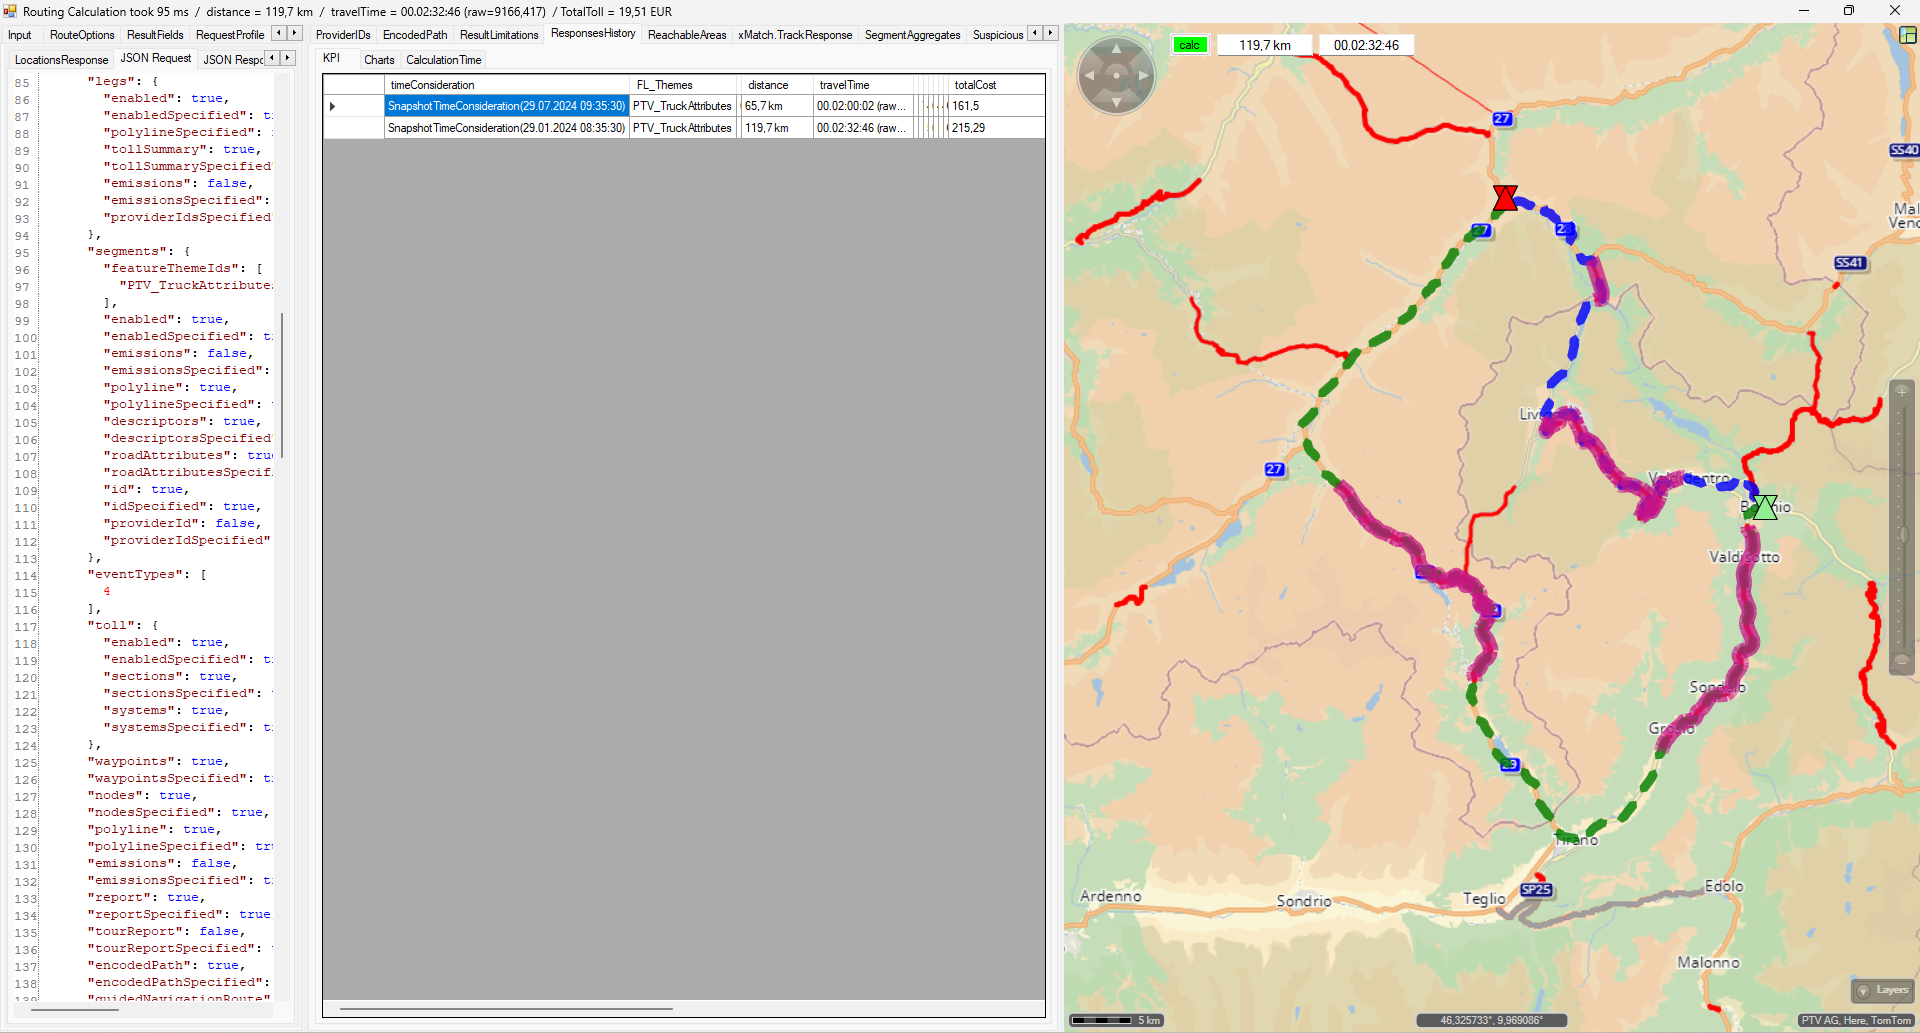Open the map overview icon in top-right corner
Image resolution: width=1920 pixels, height=1033 pixels.
(x=1907, y=35)
